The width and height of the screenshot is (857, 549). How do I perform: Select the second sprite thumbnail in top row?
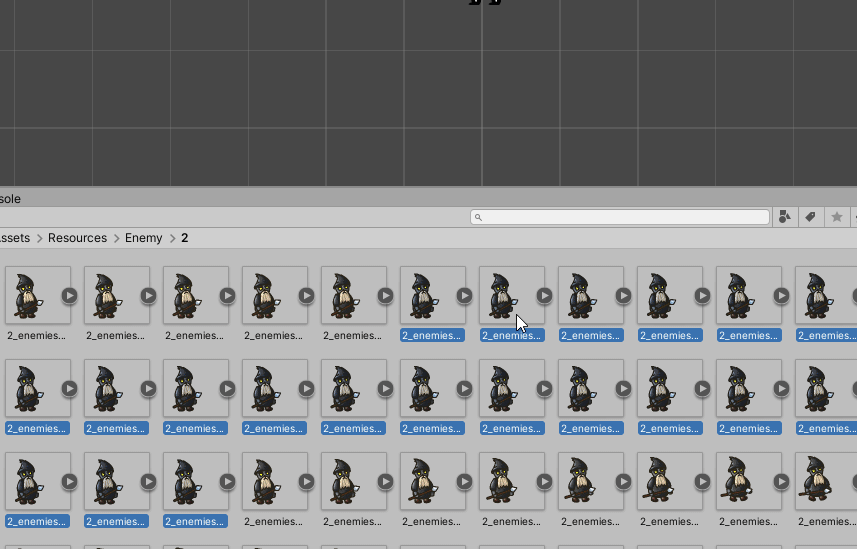(117, 295)
